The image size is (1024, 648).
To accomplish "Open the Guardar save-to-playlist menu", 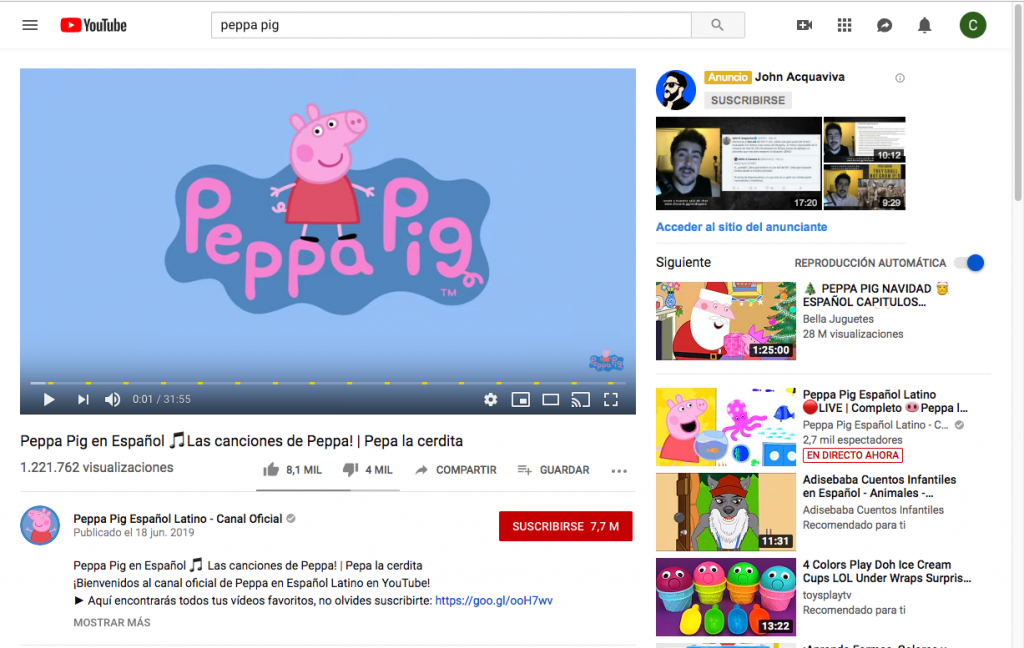I will [x=553, y=470].
